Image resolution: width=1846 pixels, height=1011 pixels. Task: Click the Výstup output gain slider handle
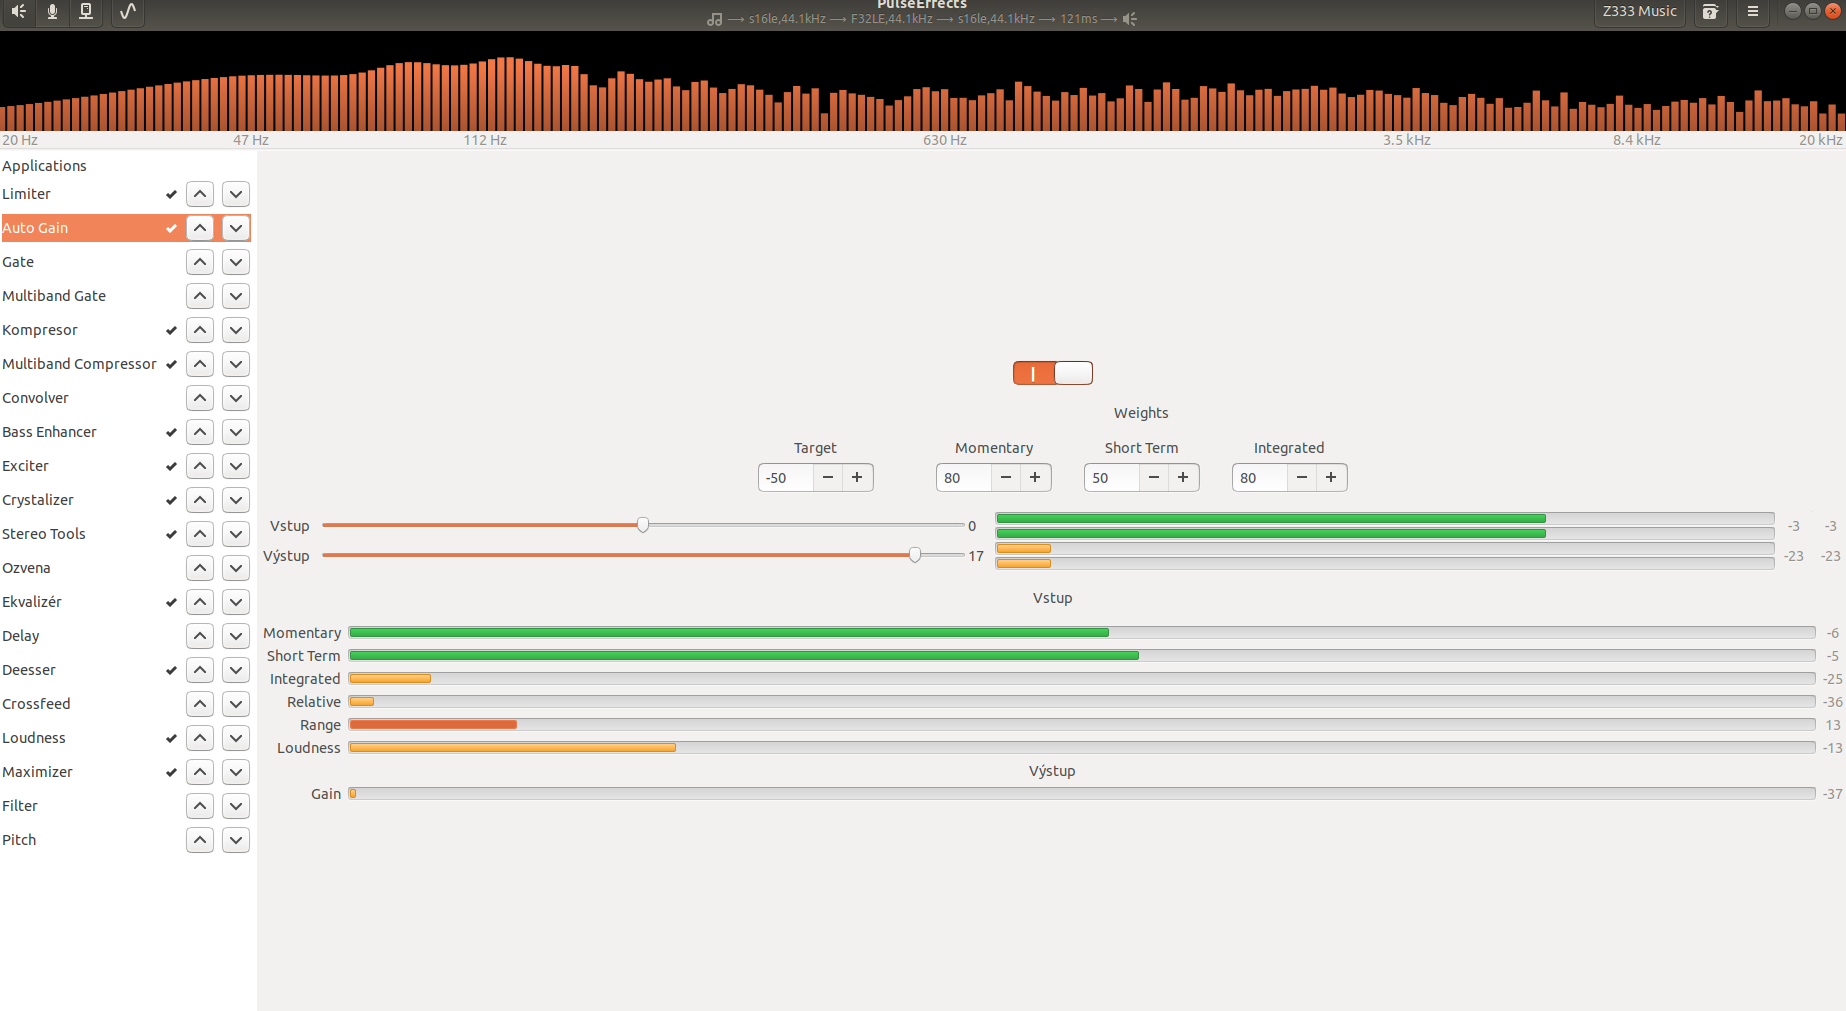[915, 555]
